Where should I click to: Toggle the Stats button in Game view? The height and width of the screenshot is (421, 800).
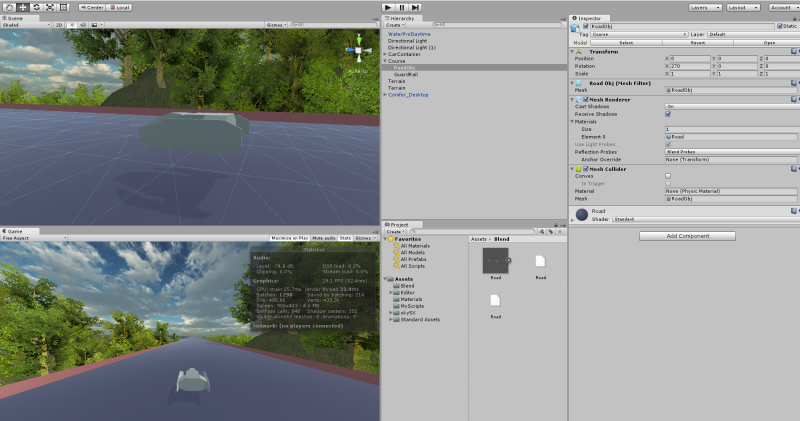tap(345, 238)
